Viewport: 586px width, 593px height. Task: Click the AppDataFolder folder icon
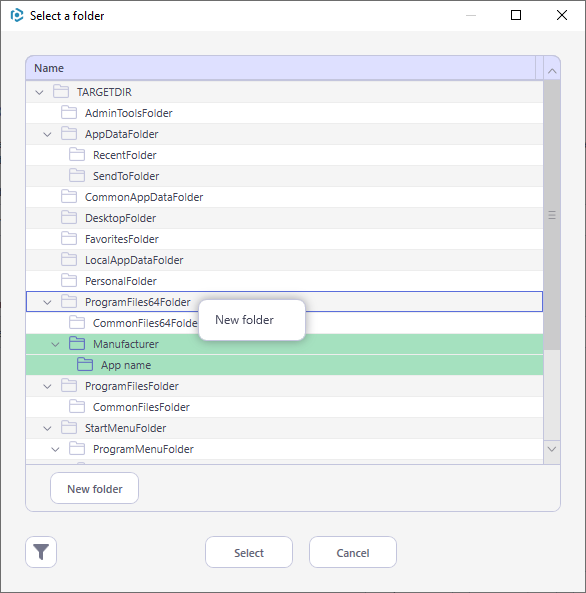[69, 134]
